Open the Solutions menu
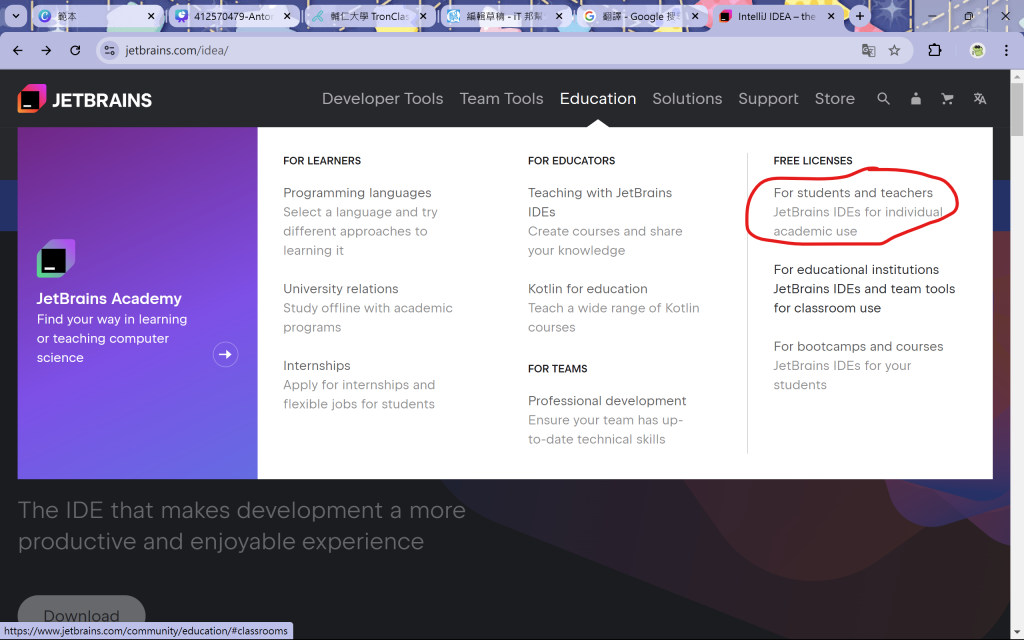Viewport: 1024px width, 640px height. 687,99
